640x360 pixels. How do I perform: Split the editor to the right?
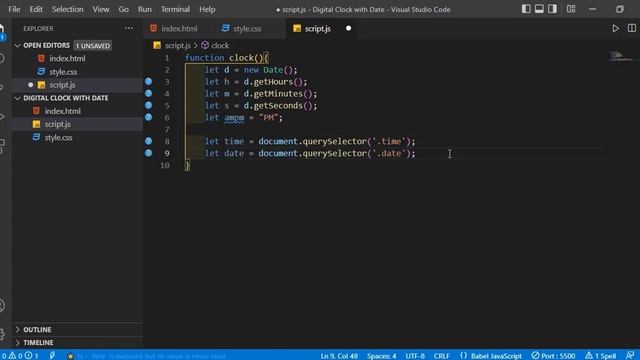631,28
